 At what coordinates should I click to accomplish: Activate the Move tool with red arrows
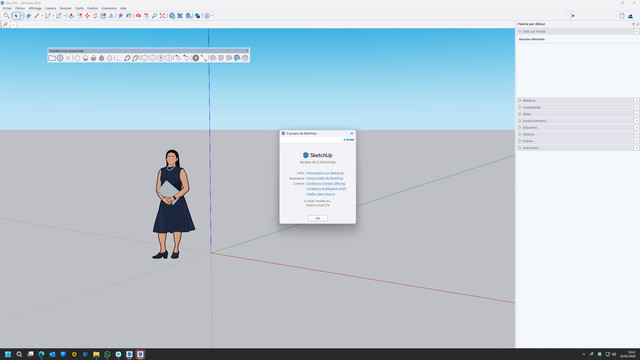pyautogui.click(x=87, y=16)
